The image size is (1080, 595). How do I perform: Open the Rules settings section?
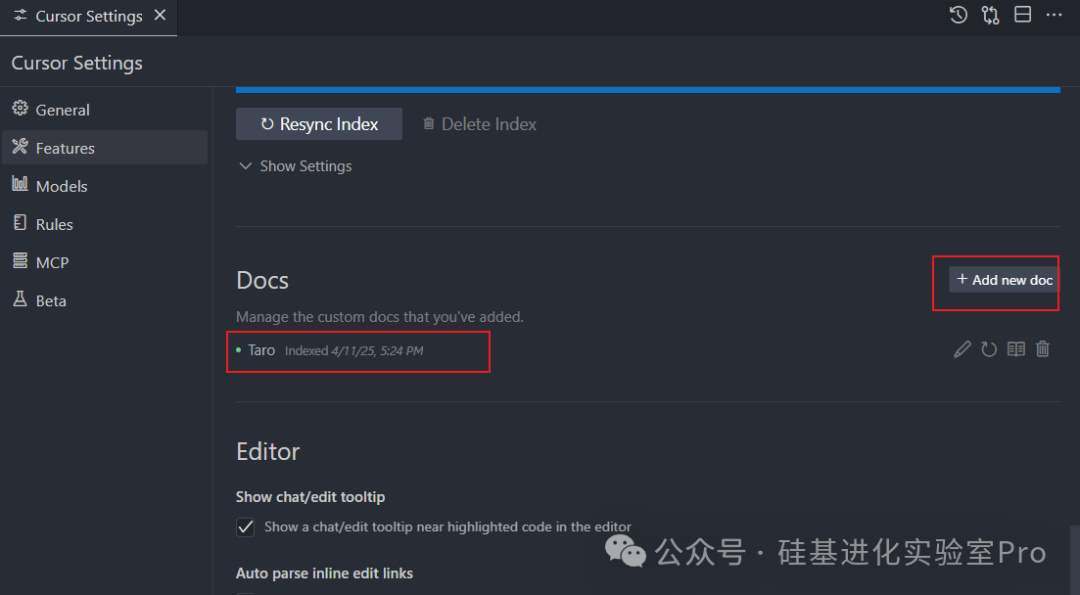coord(105,224)
